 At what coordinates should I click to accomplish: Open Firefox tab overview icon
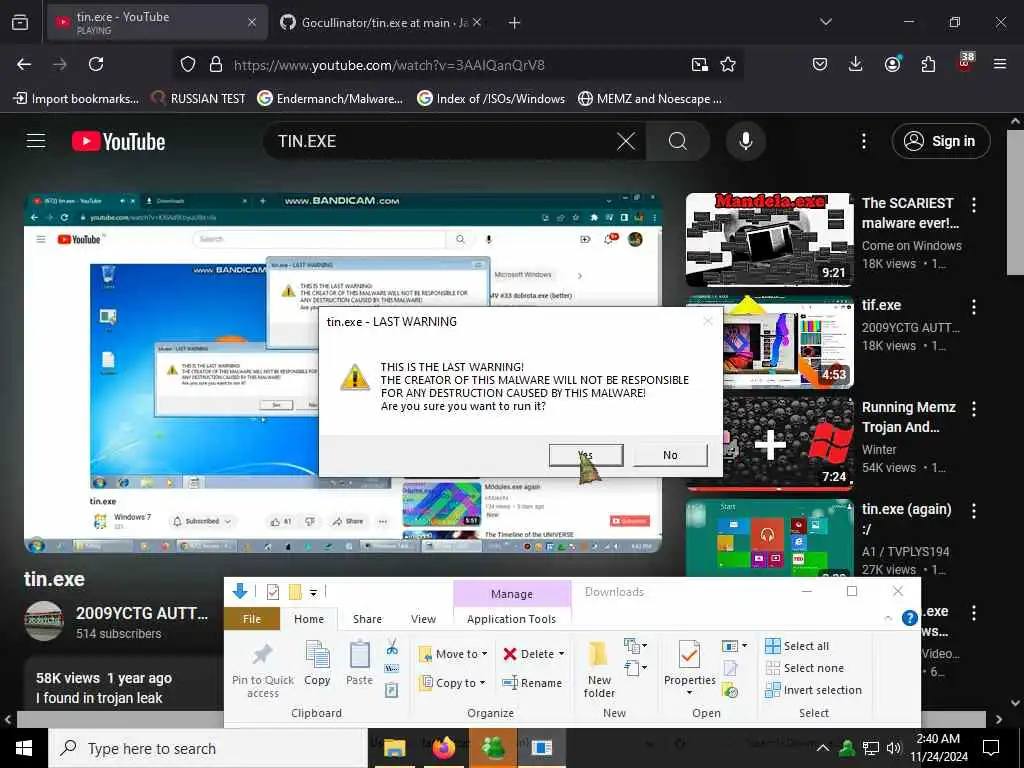20,22
